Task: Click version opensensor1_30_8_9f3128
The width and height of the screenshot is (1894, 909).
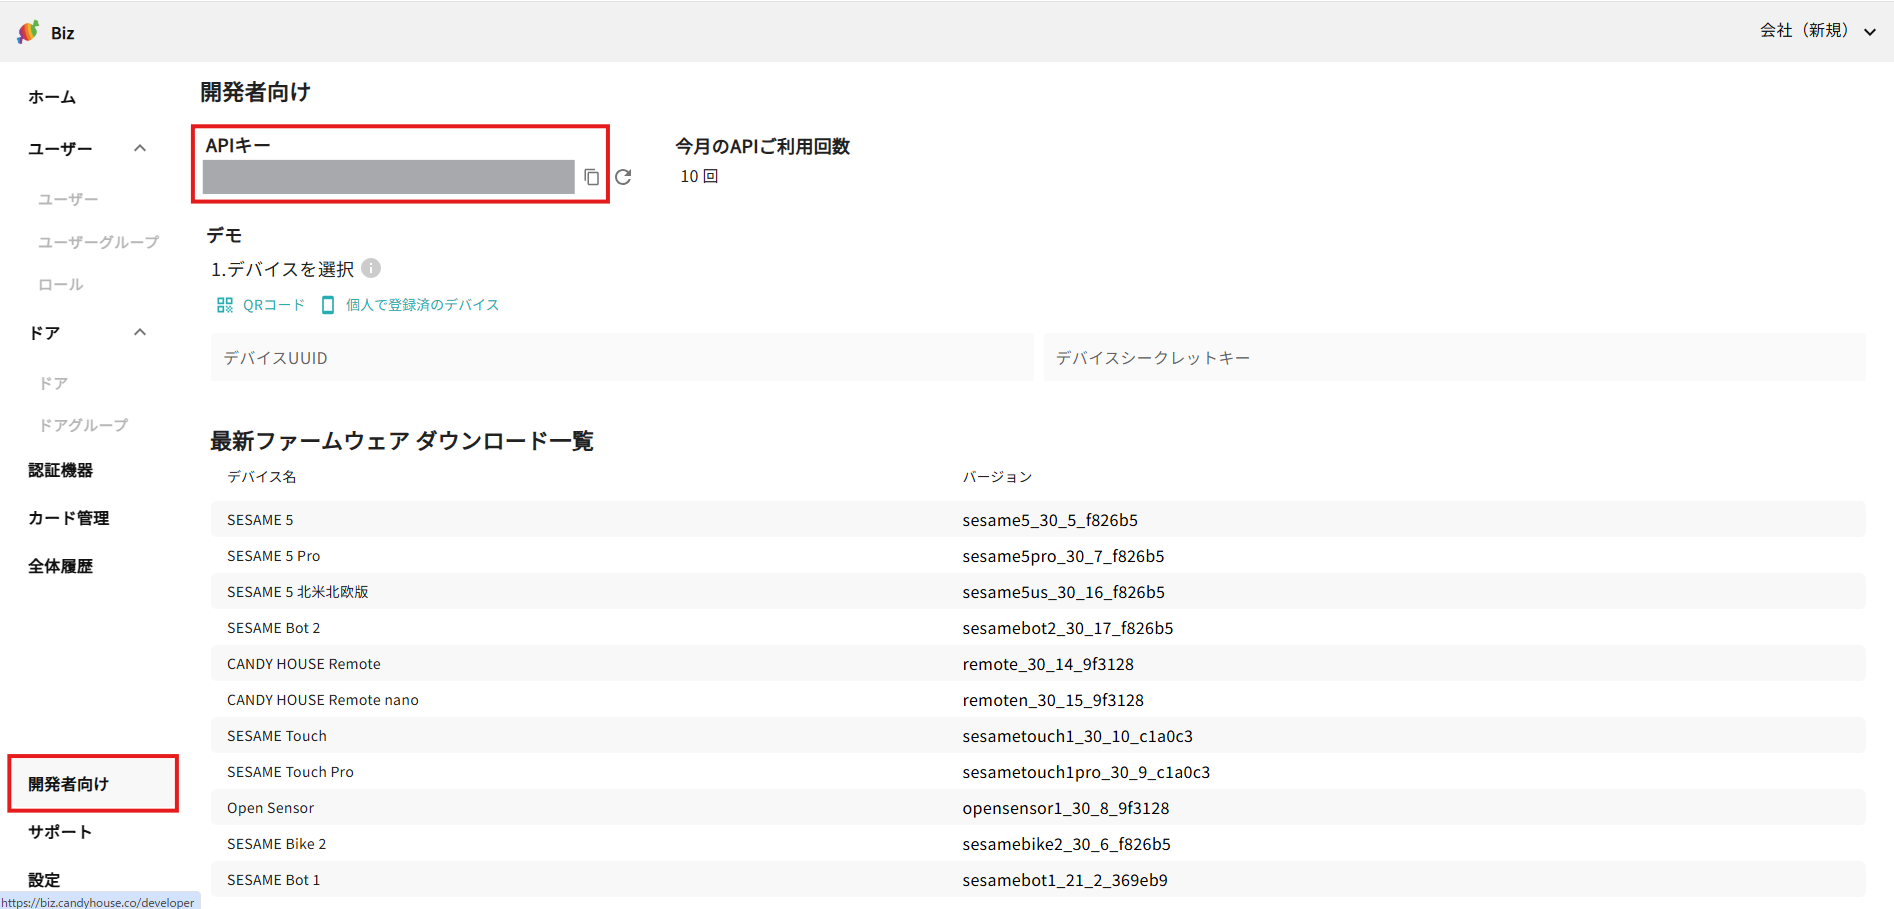Action: pyautogui.click(x=1066, y=808)
